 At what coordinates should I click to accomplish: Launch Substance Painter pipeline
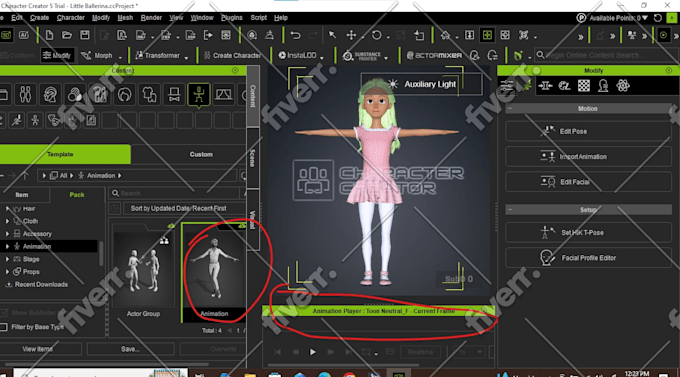click(362, 56)
